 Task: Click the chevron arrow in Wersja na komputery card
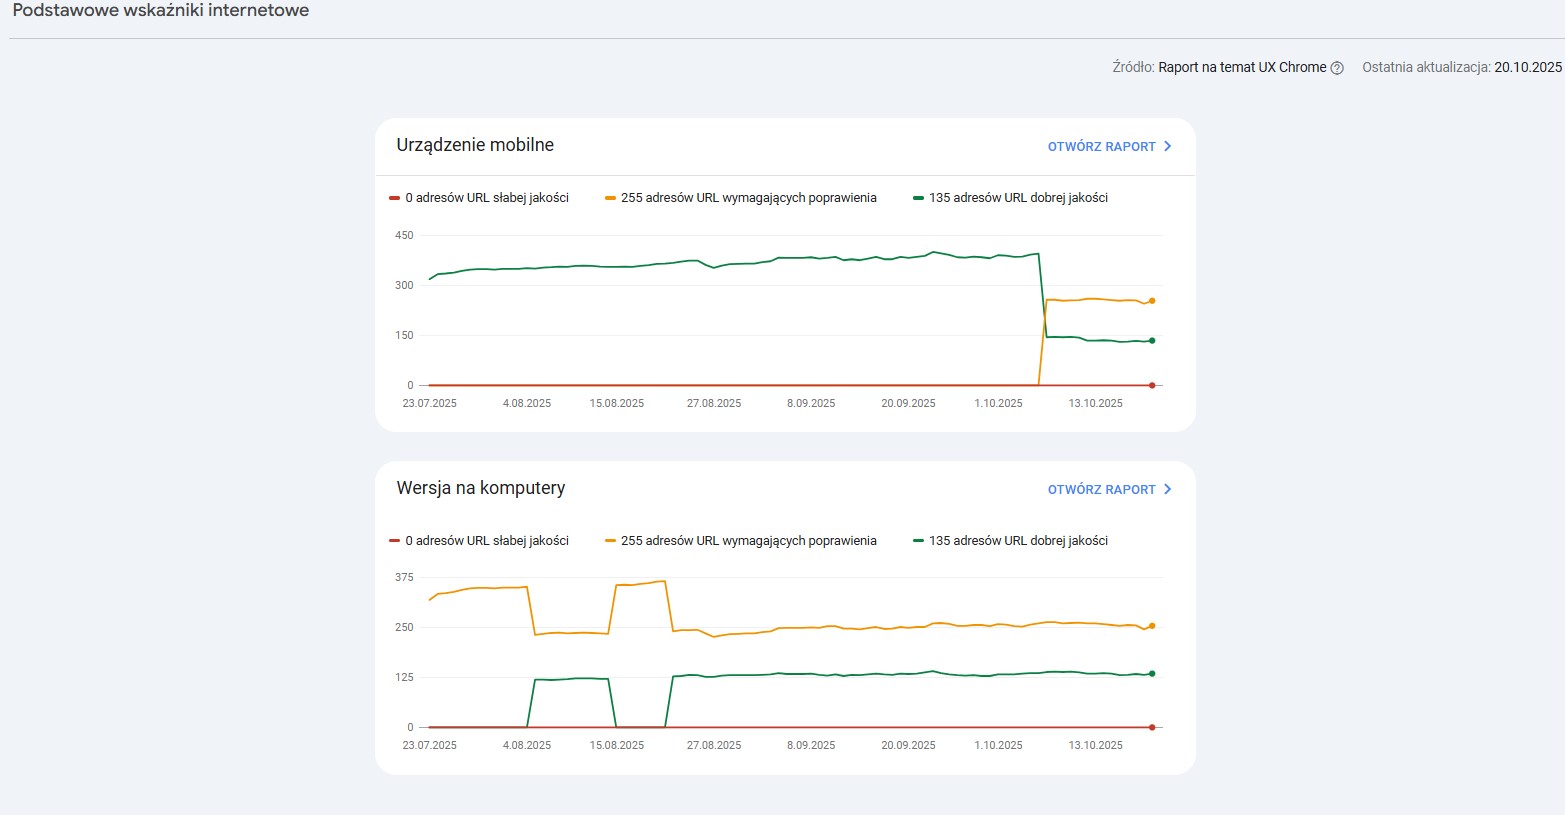click(x=1167, y=490)
